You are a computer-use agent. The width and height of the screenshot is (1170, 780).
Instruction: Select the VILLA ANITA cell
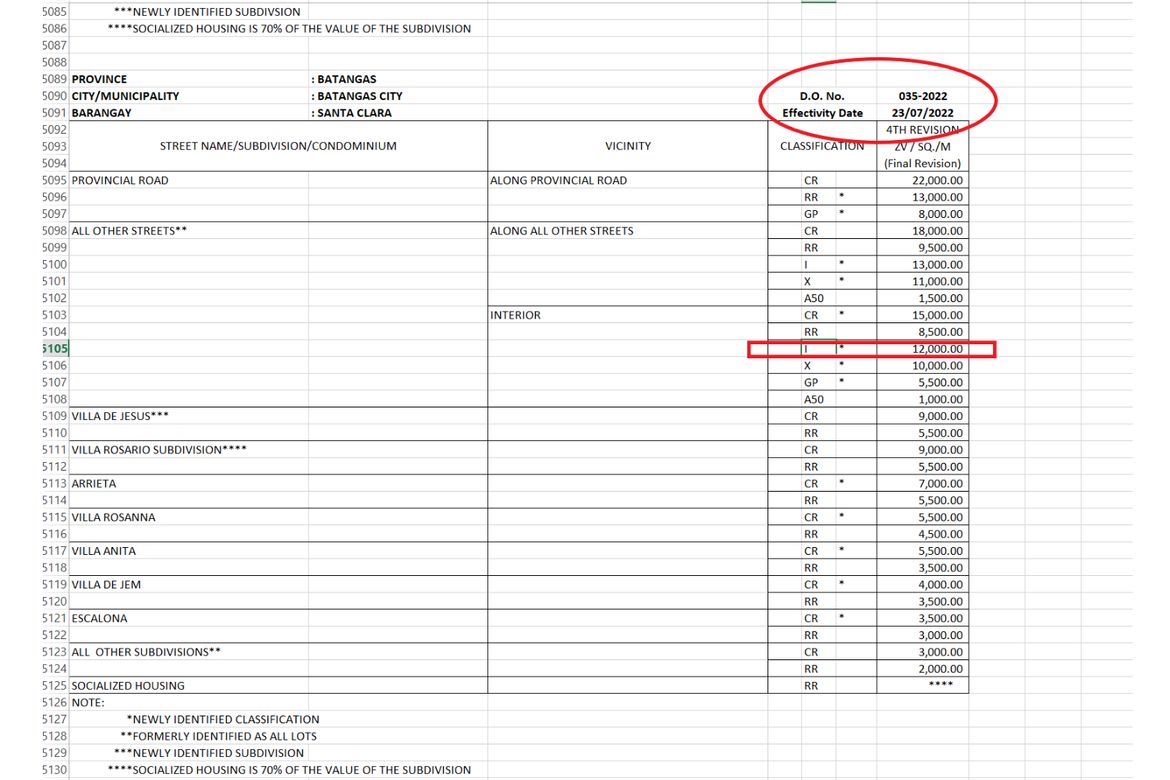104,551
